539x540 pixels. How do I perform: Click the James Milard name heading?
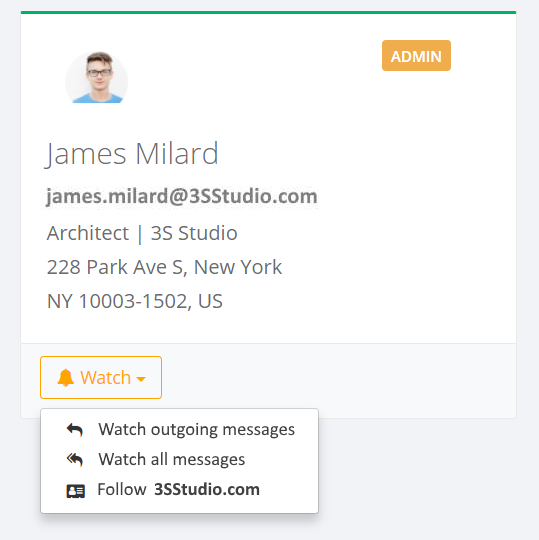point(132,154)
